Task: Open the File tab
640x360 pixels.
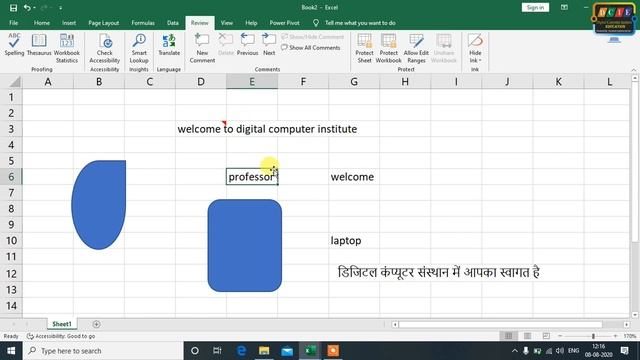Action: coord(13,23)
